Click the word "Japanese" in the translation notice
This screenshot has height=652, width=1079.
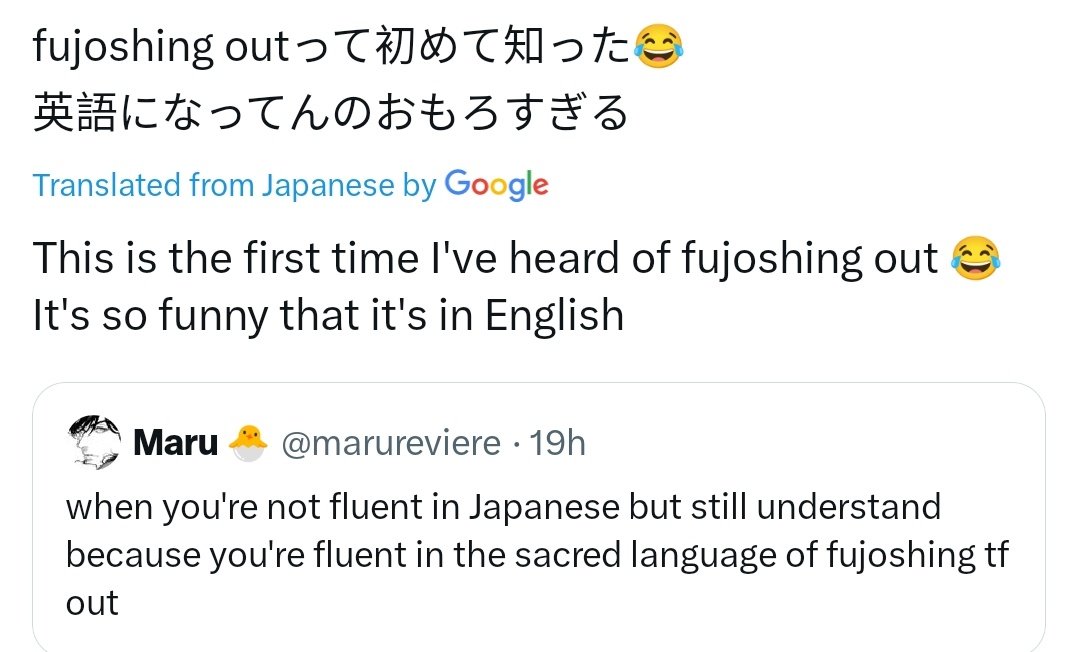tap(328, 186)
